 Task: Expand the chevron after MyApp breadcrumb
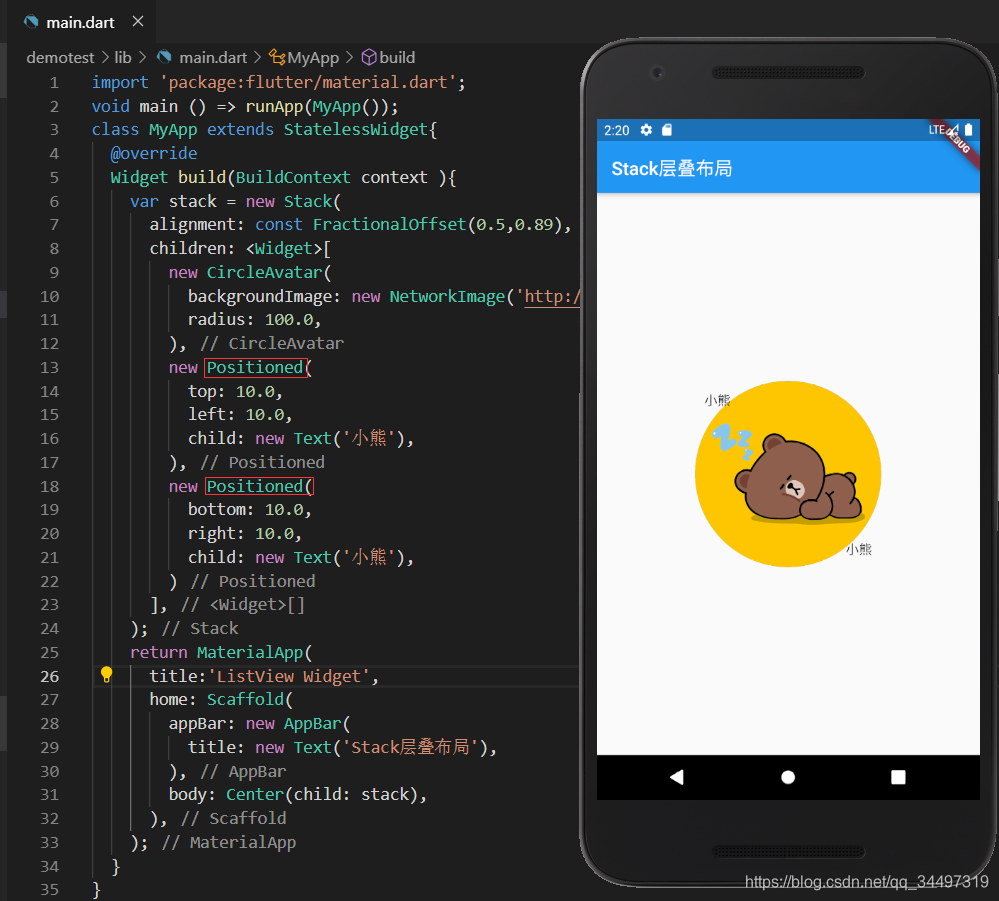tap(349, 57)
